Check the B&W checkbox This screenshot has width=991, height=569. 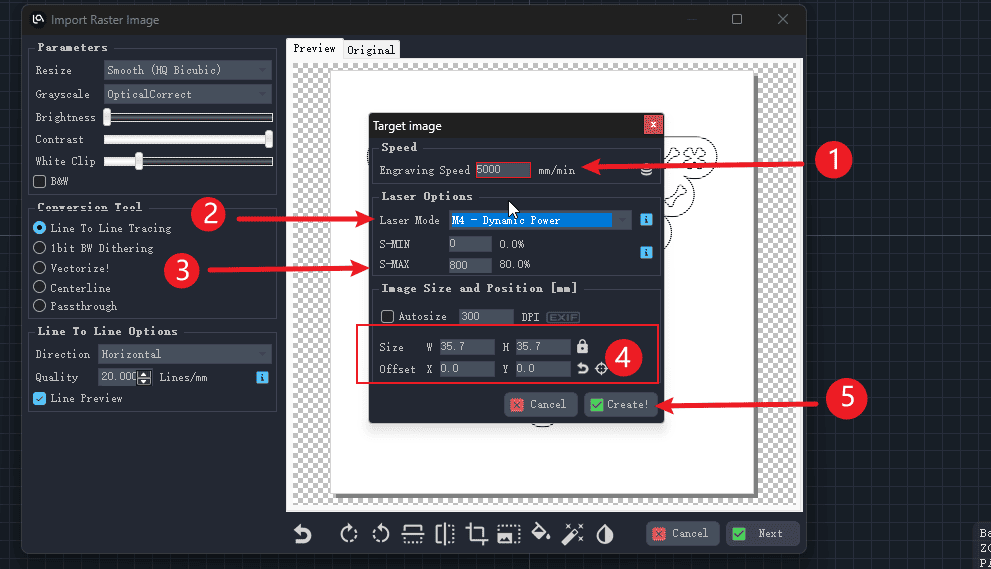(x=40, y=182)
